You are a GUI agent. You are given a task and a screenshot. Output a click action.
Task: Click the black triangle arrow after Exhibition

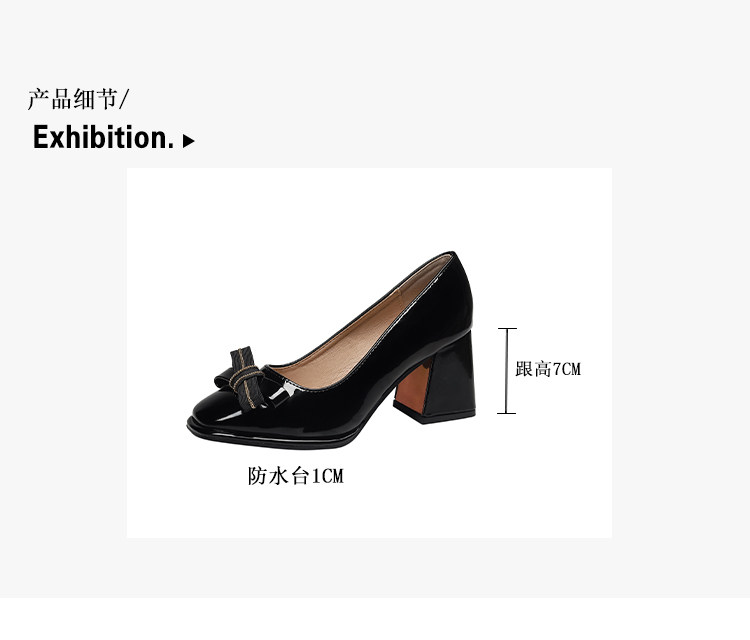coord(188,141)
